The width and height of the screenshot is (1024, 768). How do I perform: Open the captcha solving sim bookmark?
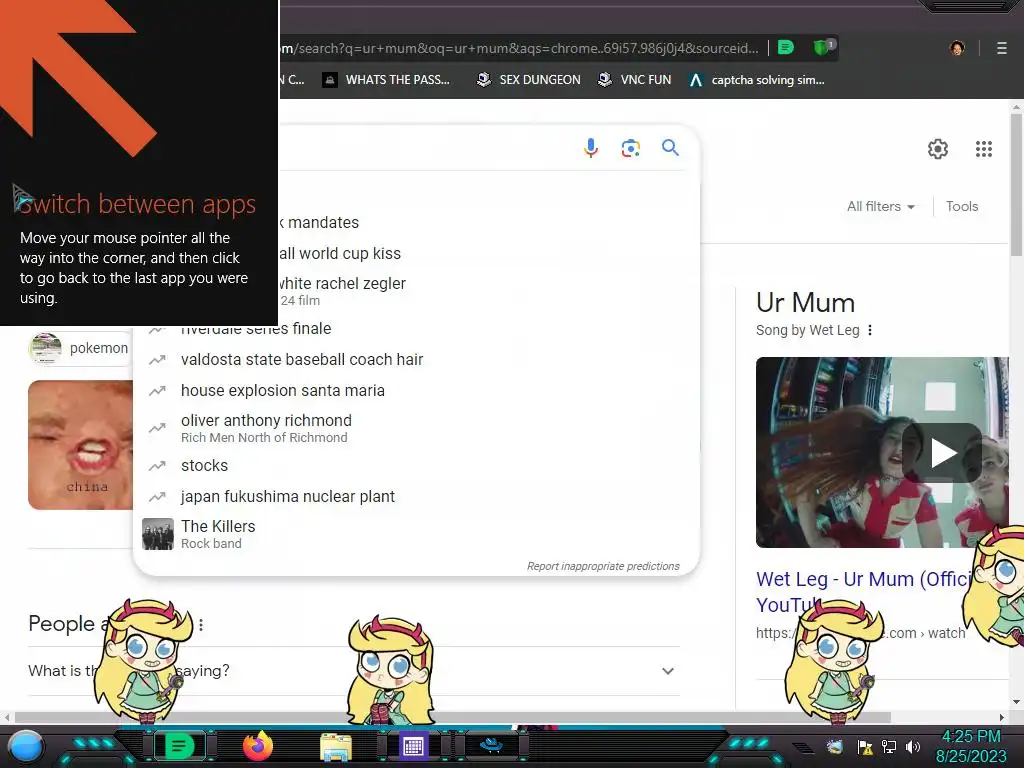click(x=757, y=80)
